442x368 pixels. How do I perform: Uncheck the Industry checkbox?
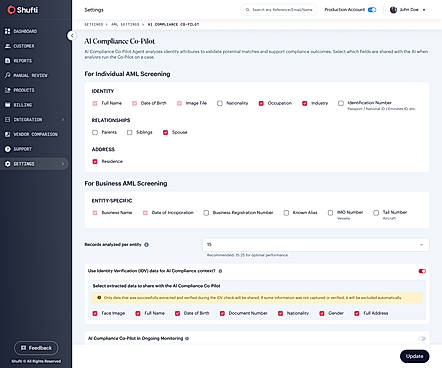(x=304, y=103)
